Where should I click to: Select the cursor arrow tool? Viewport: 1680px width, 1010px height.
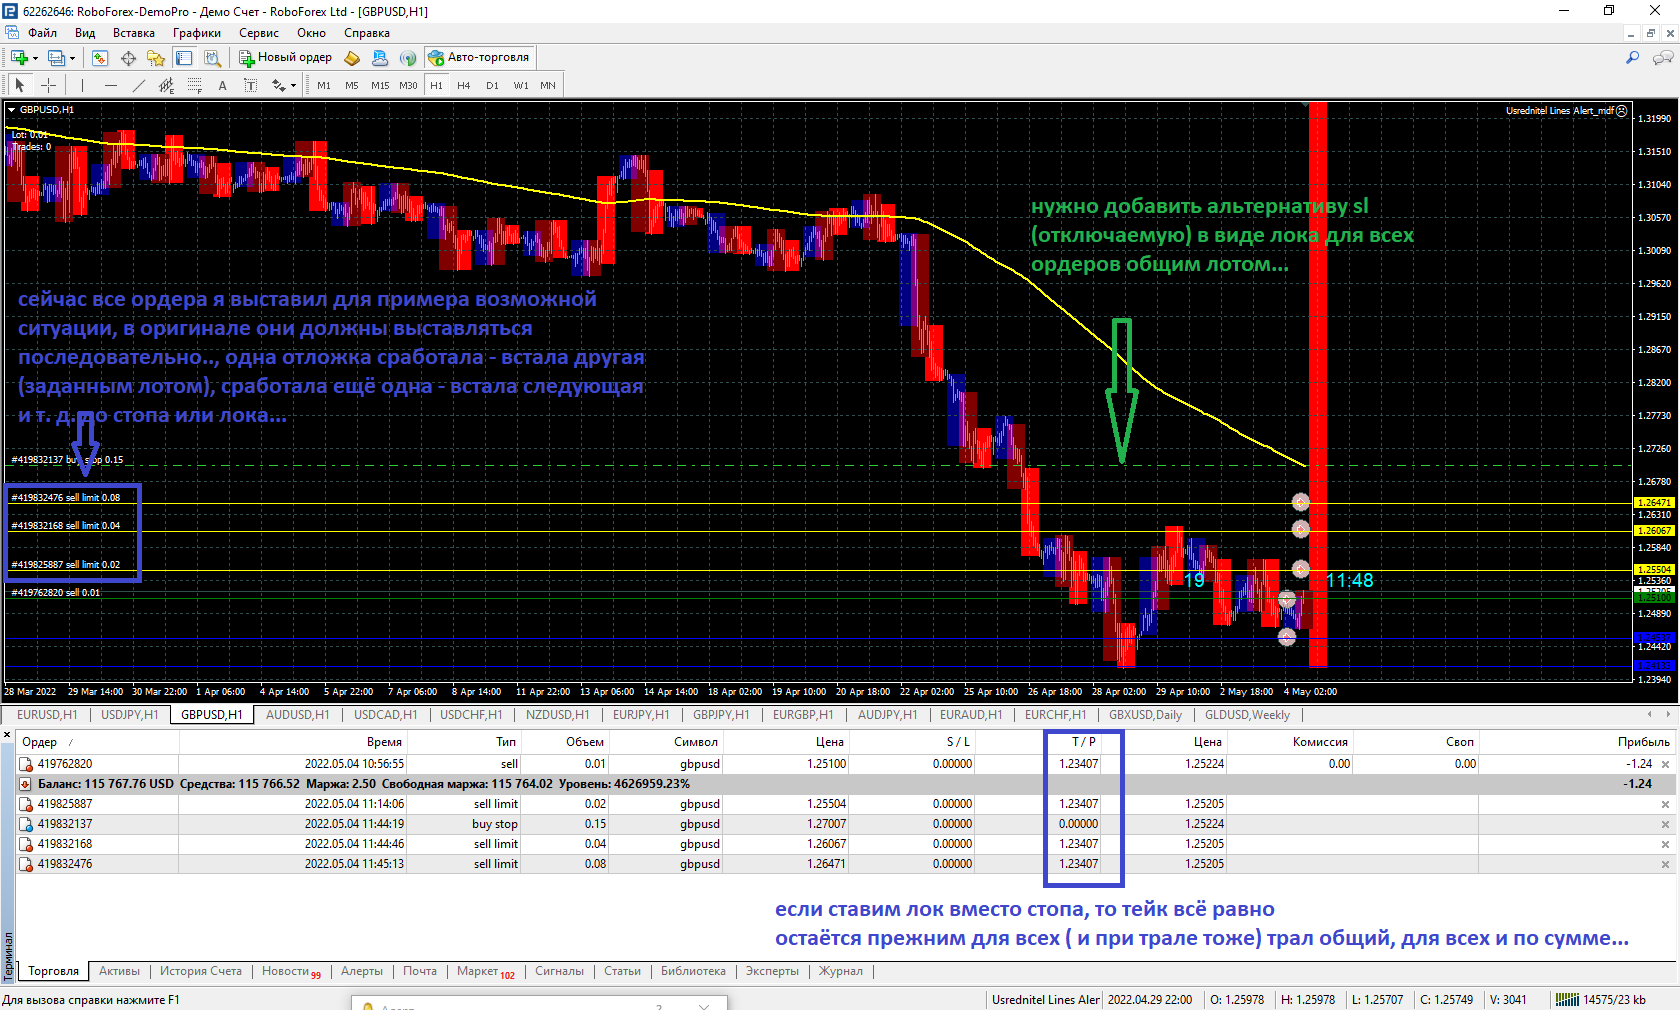click(20, 85)
